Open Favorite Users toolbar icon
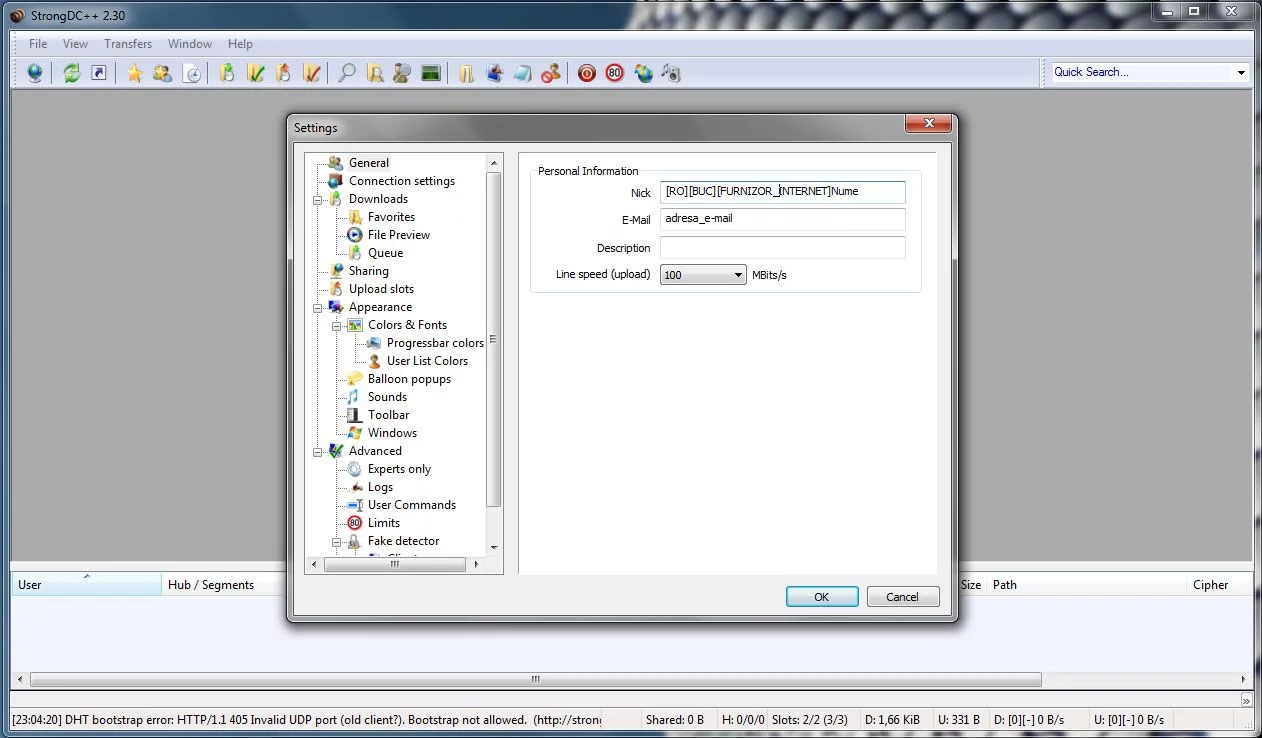Screen dimensions: 1262x738 [x=162, y=73]
